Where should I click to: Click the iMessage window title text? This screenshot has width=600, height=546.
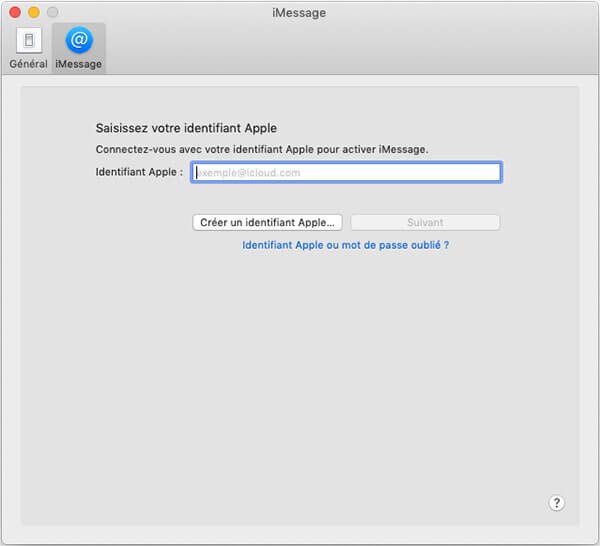298,12
